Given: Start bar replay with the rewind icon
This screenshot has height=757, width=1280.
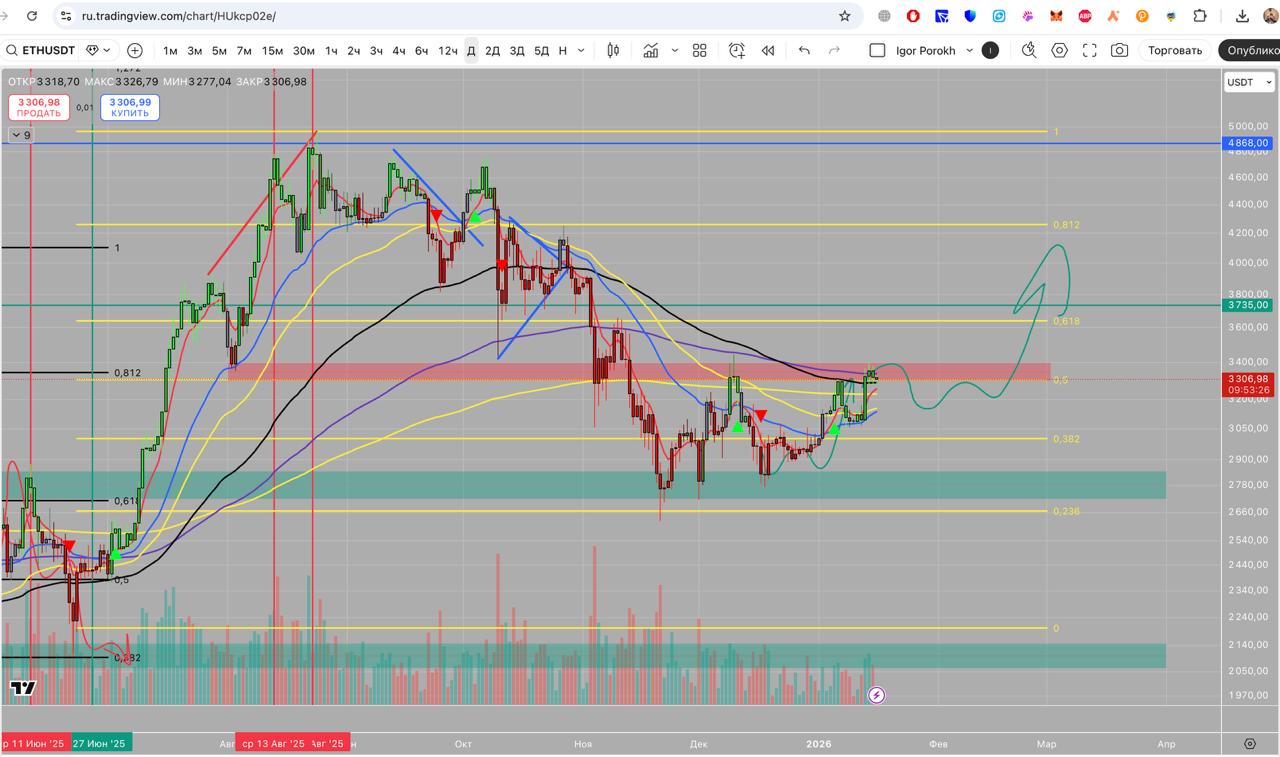Looking at the screenshot, I should click(768, 51).
